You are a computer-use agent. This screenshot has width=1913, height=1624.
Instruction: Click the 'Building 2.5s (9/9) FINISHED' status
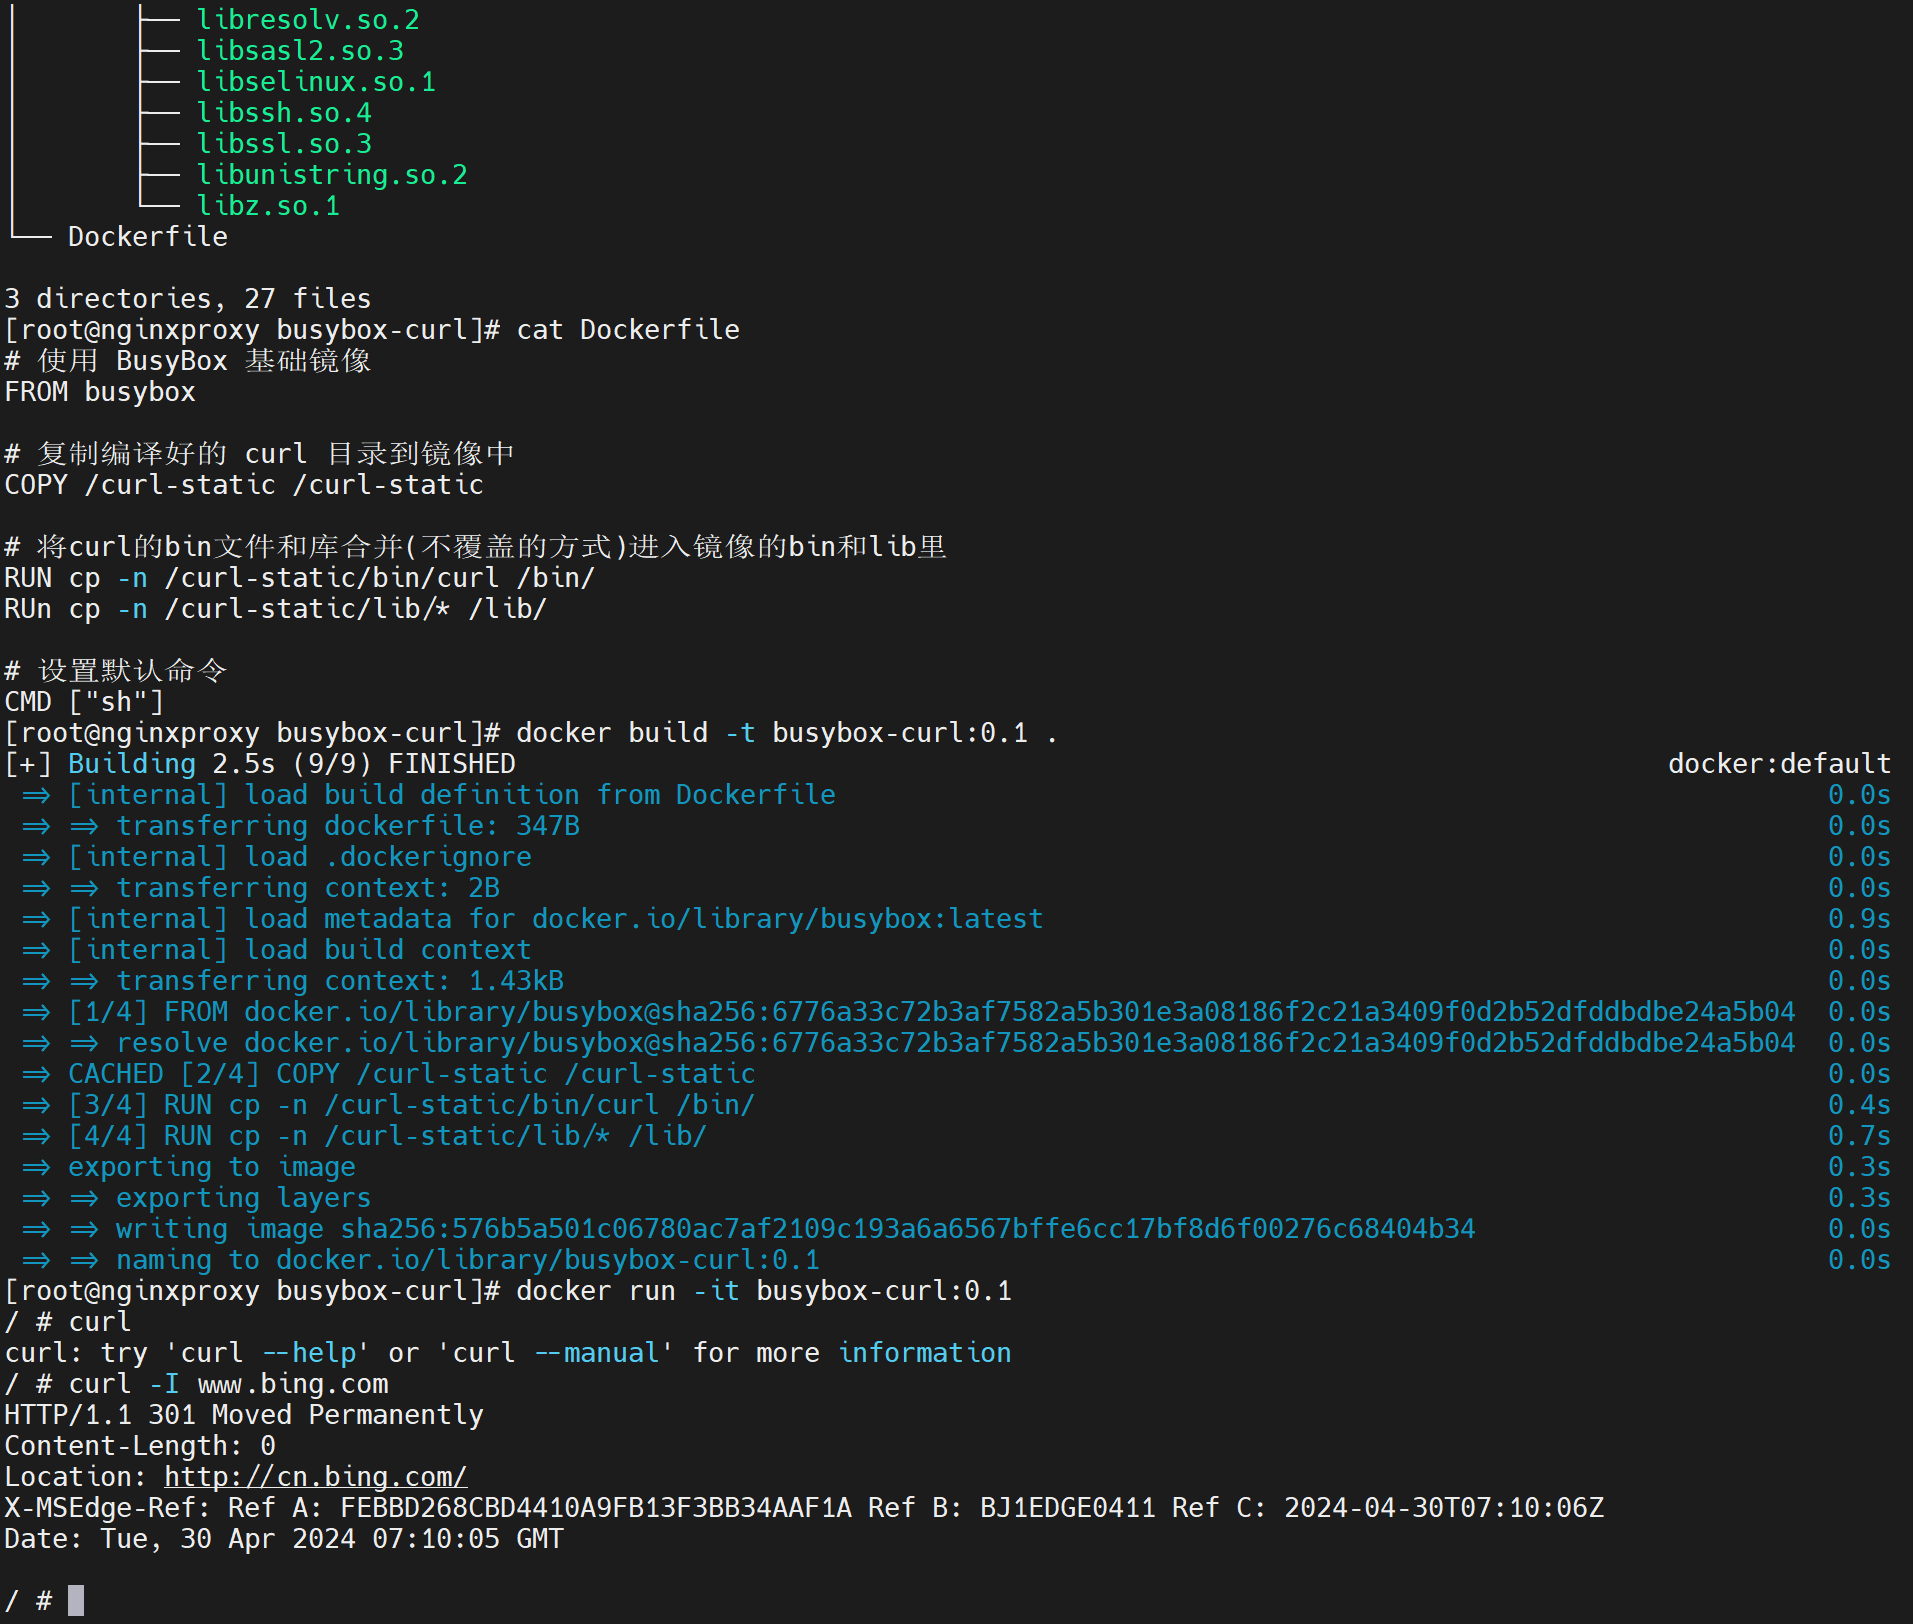click(x=292, y=764)
